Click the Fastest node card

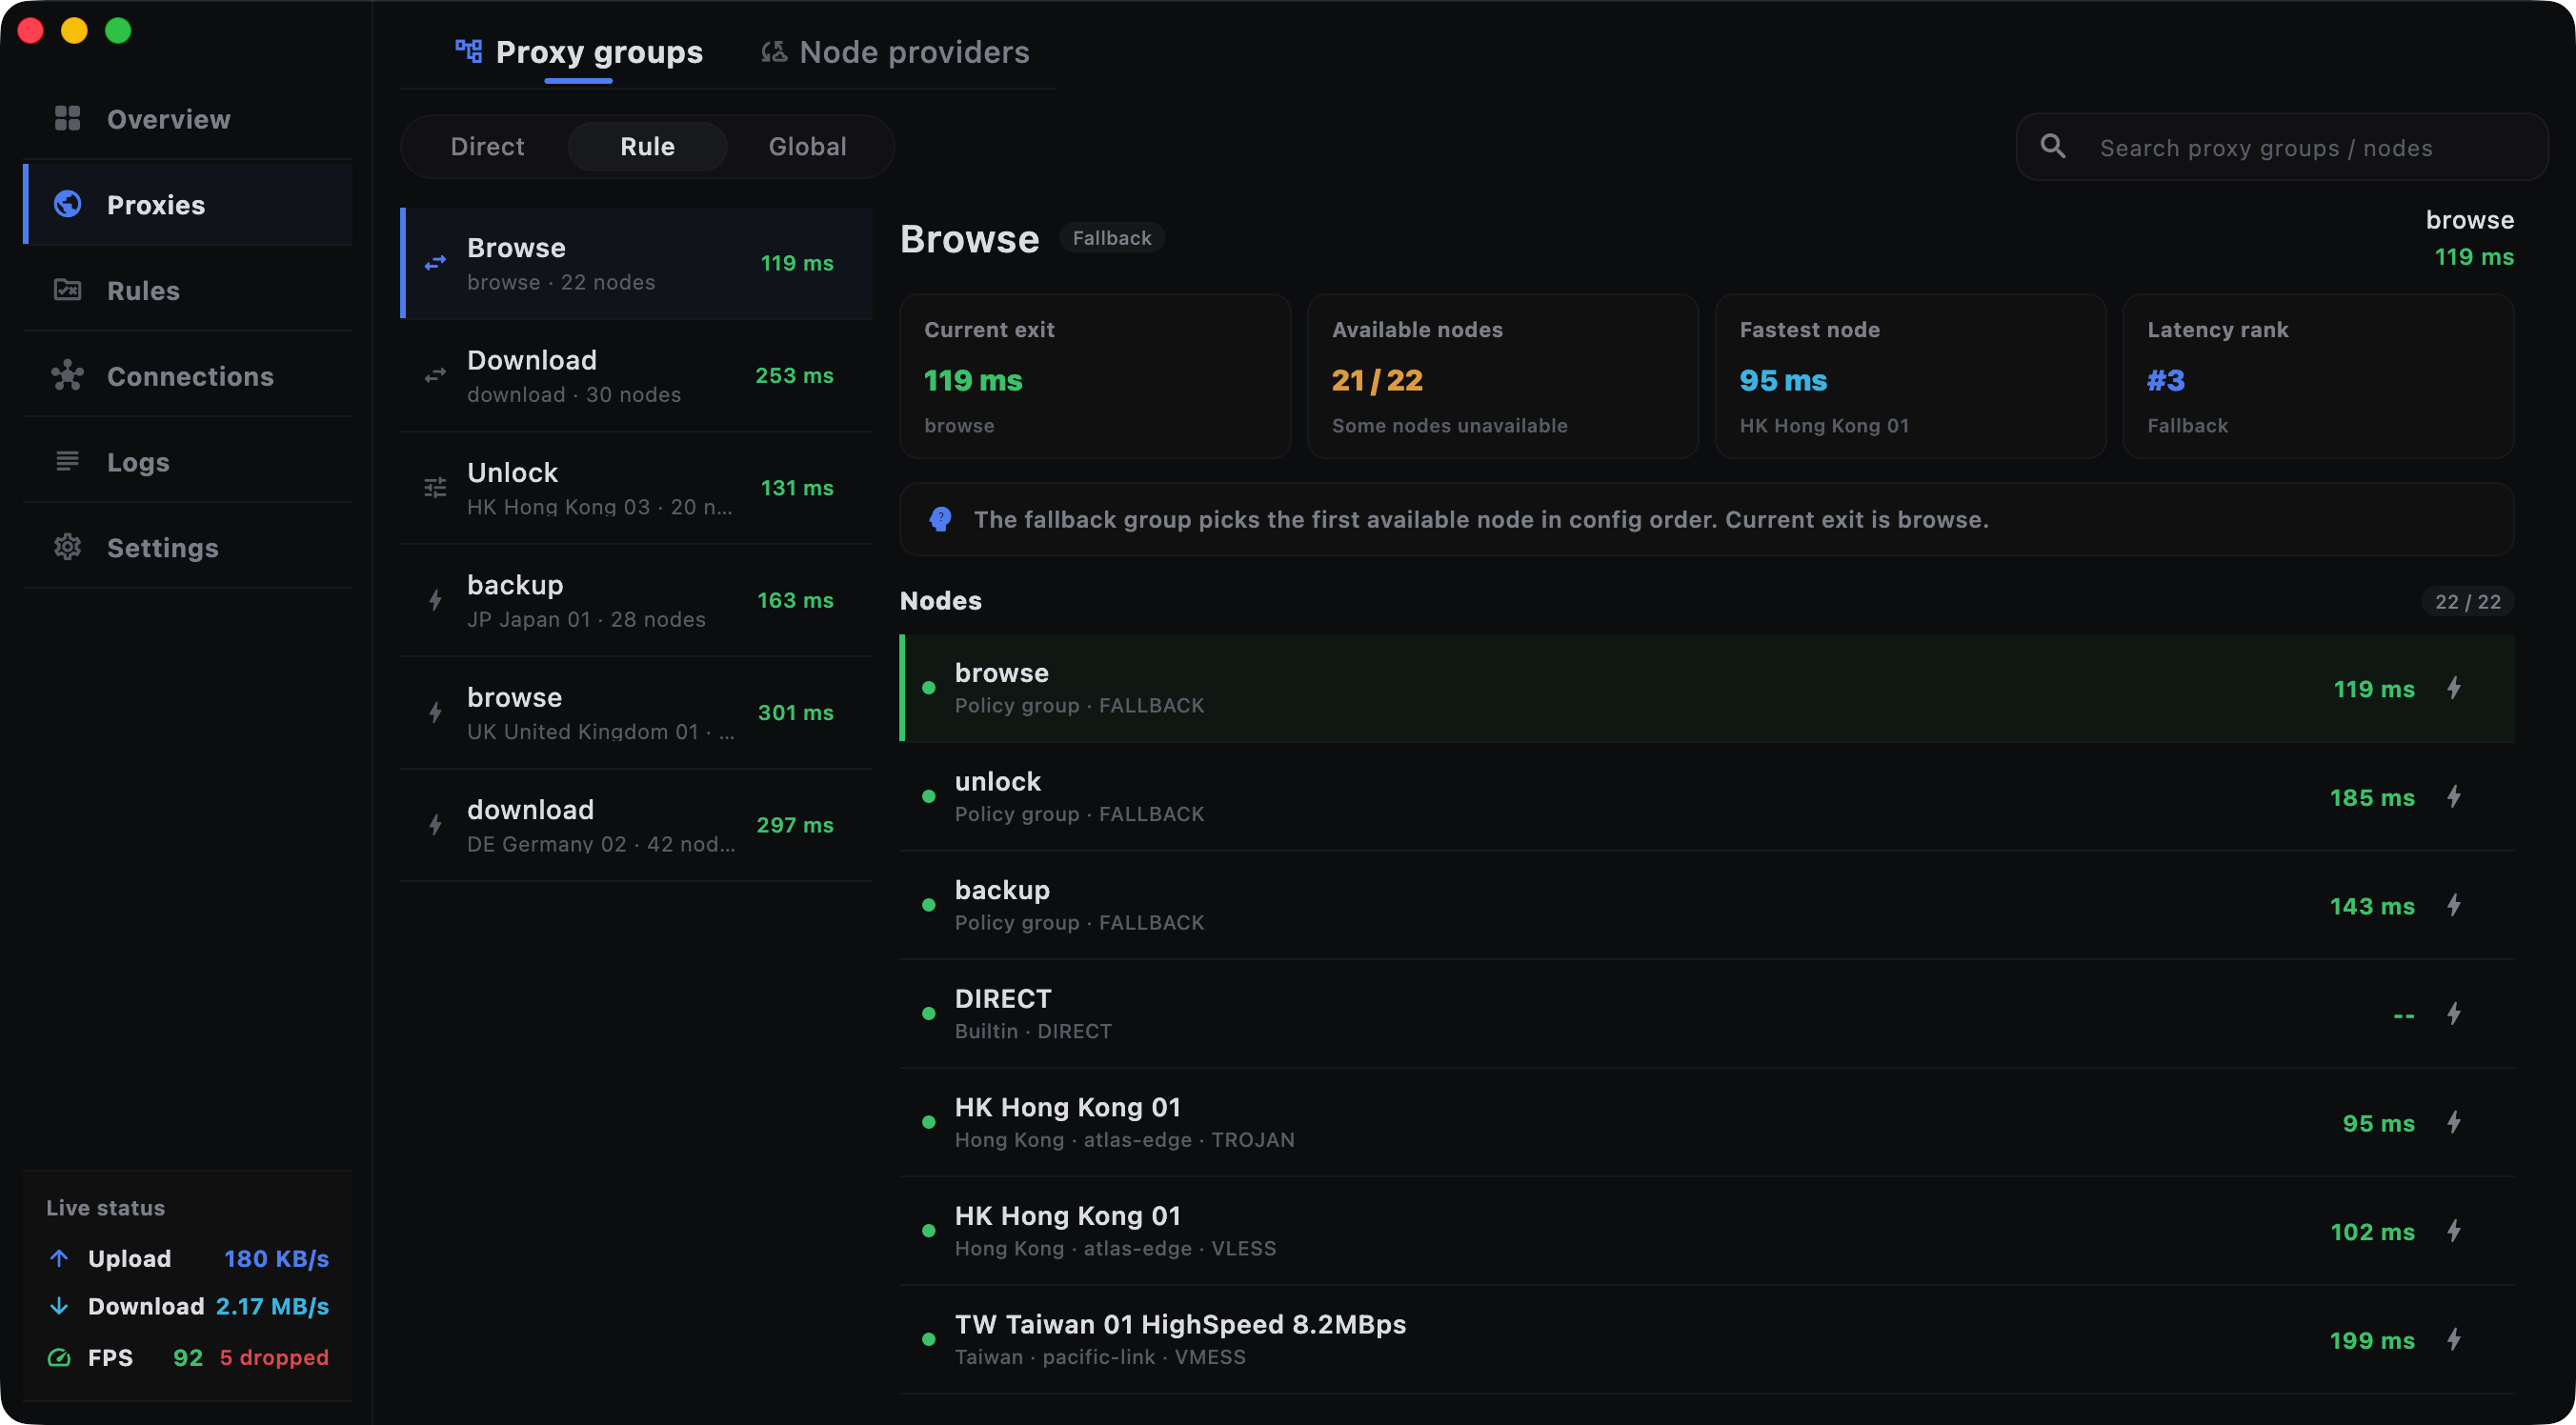pos(1910,376)
